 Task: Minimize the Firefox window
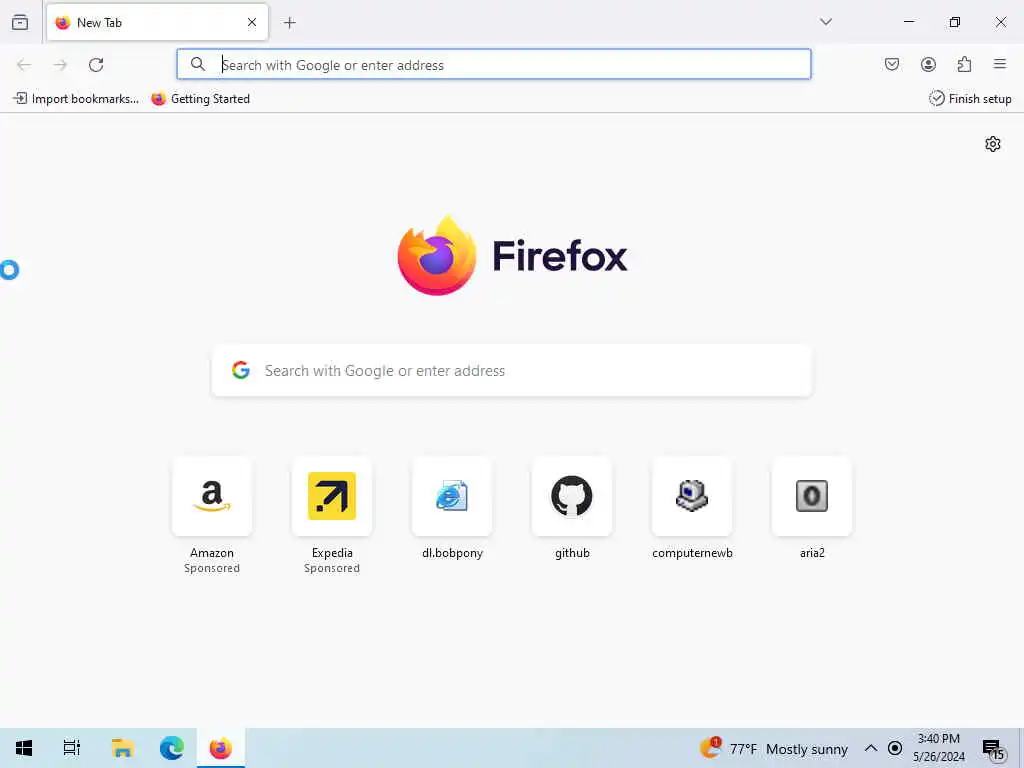(x=908, y=22)
